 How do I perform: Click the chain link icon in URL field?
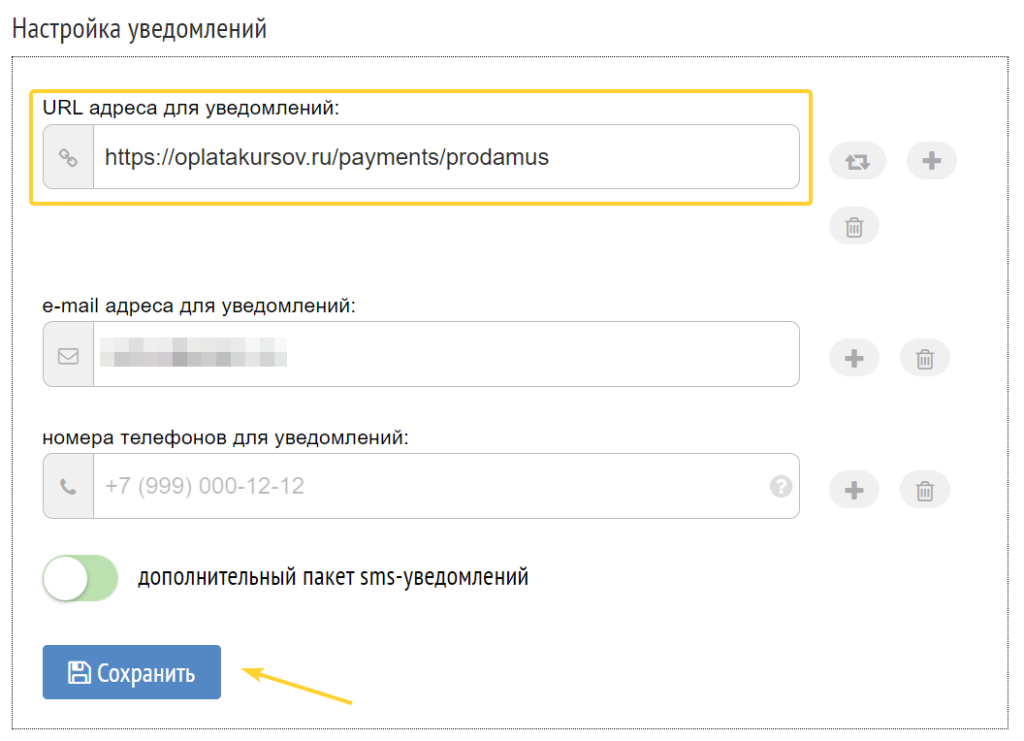(x=68, y=157)
